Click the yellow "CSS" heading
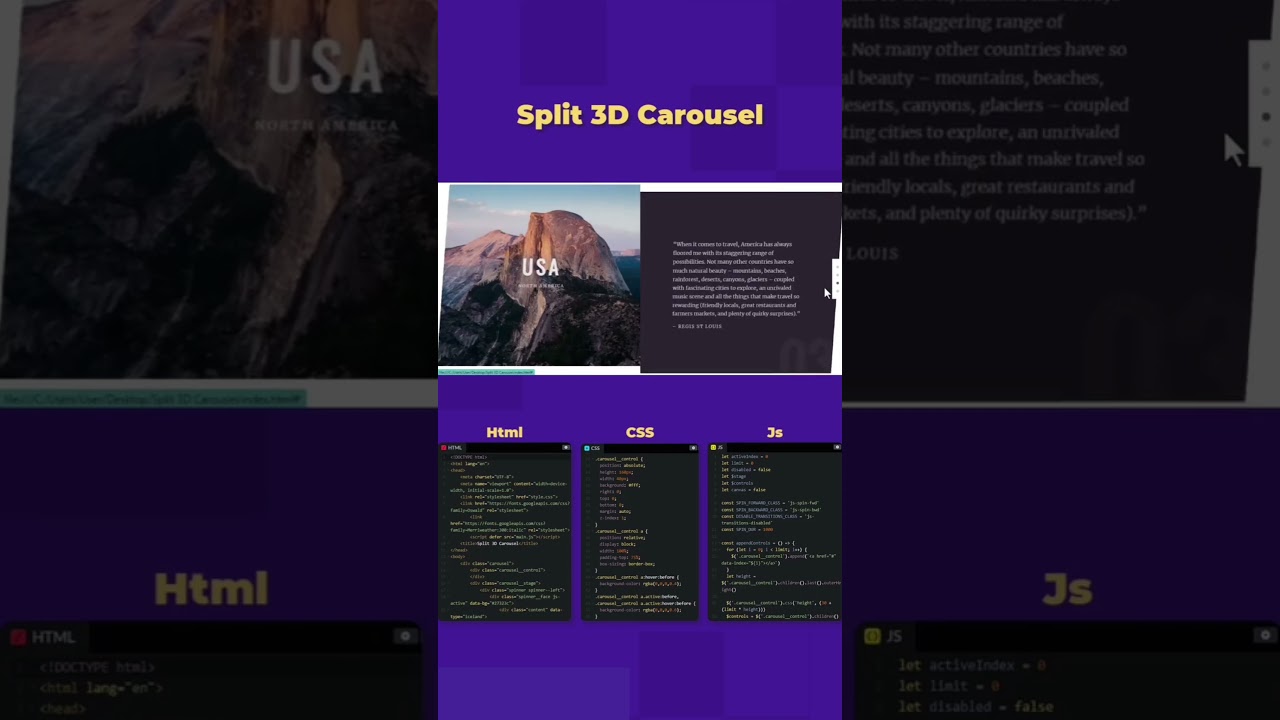The height and width of the screenshot is (720, 1280). coord(640,432)
